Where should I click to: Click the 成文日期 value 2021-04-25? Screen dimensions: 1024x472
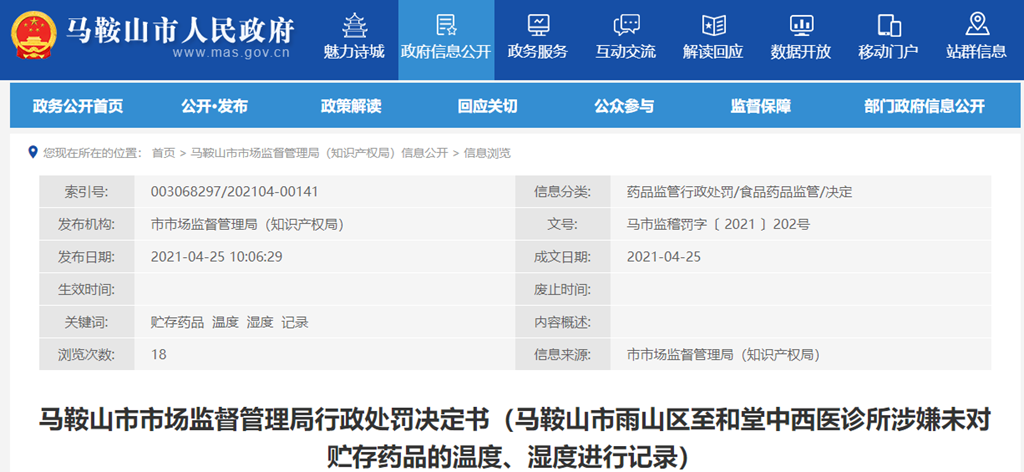(664, 257)
